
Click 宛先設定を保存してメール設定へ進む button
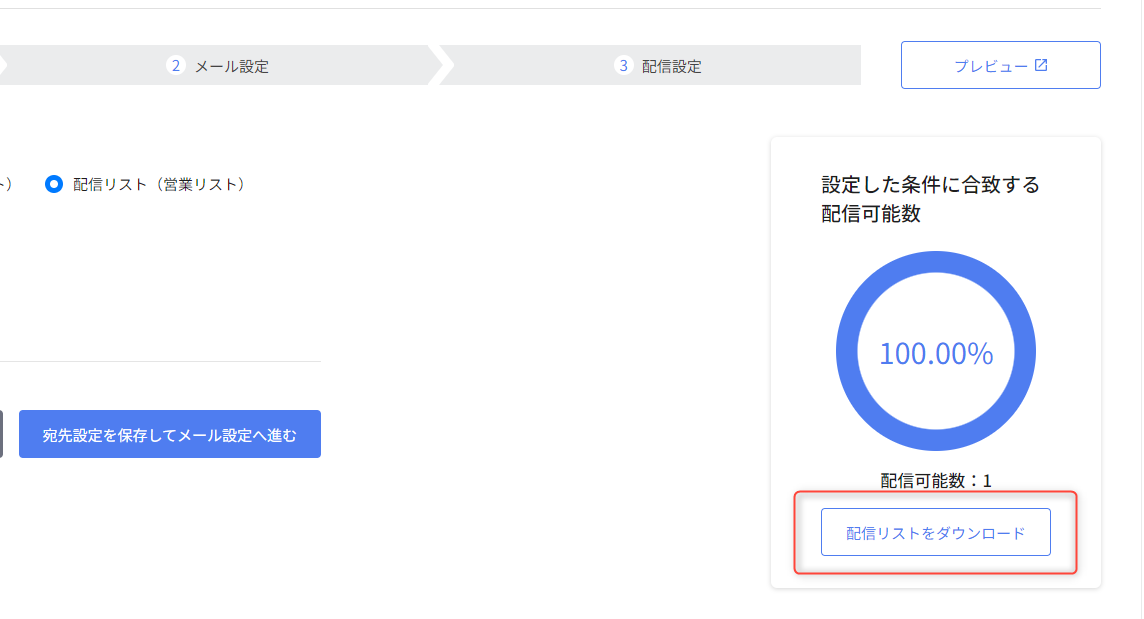pyautogui.click(x=170, y=434)
